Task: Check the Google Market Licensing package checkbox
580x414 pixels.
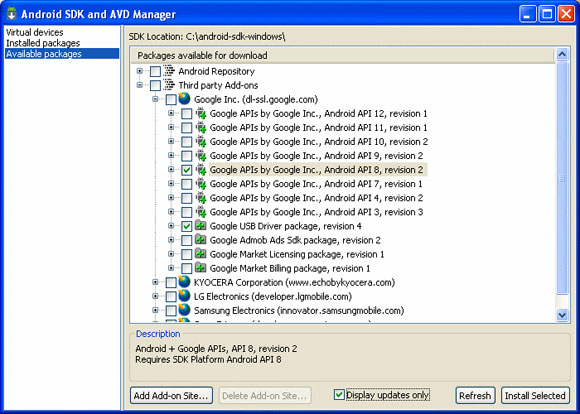Action: (x=186, y=254)
